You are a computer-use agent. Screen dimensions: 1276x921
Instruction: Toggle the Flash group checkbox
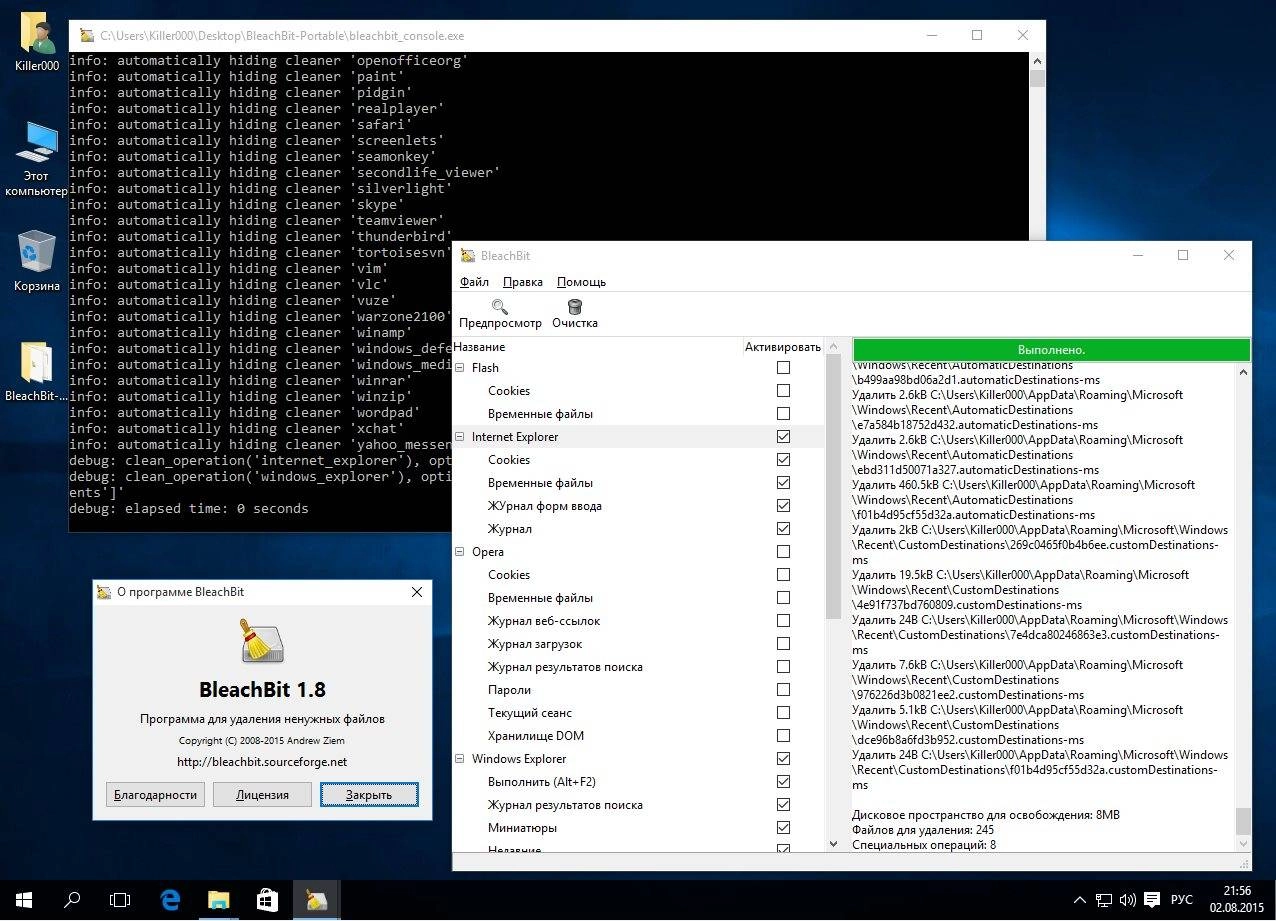783,368
